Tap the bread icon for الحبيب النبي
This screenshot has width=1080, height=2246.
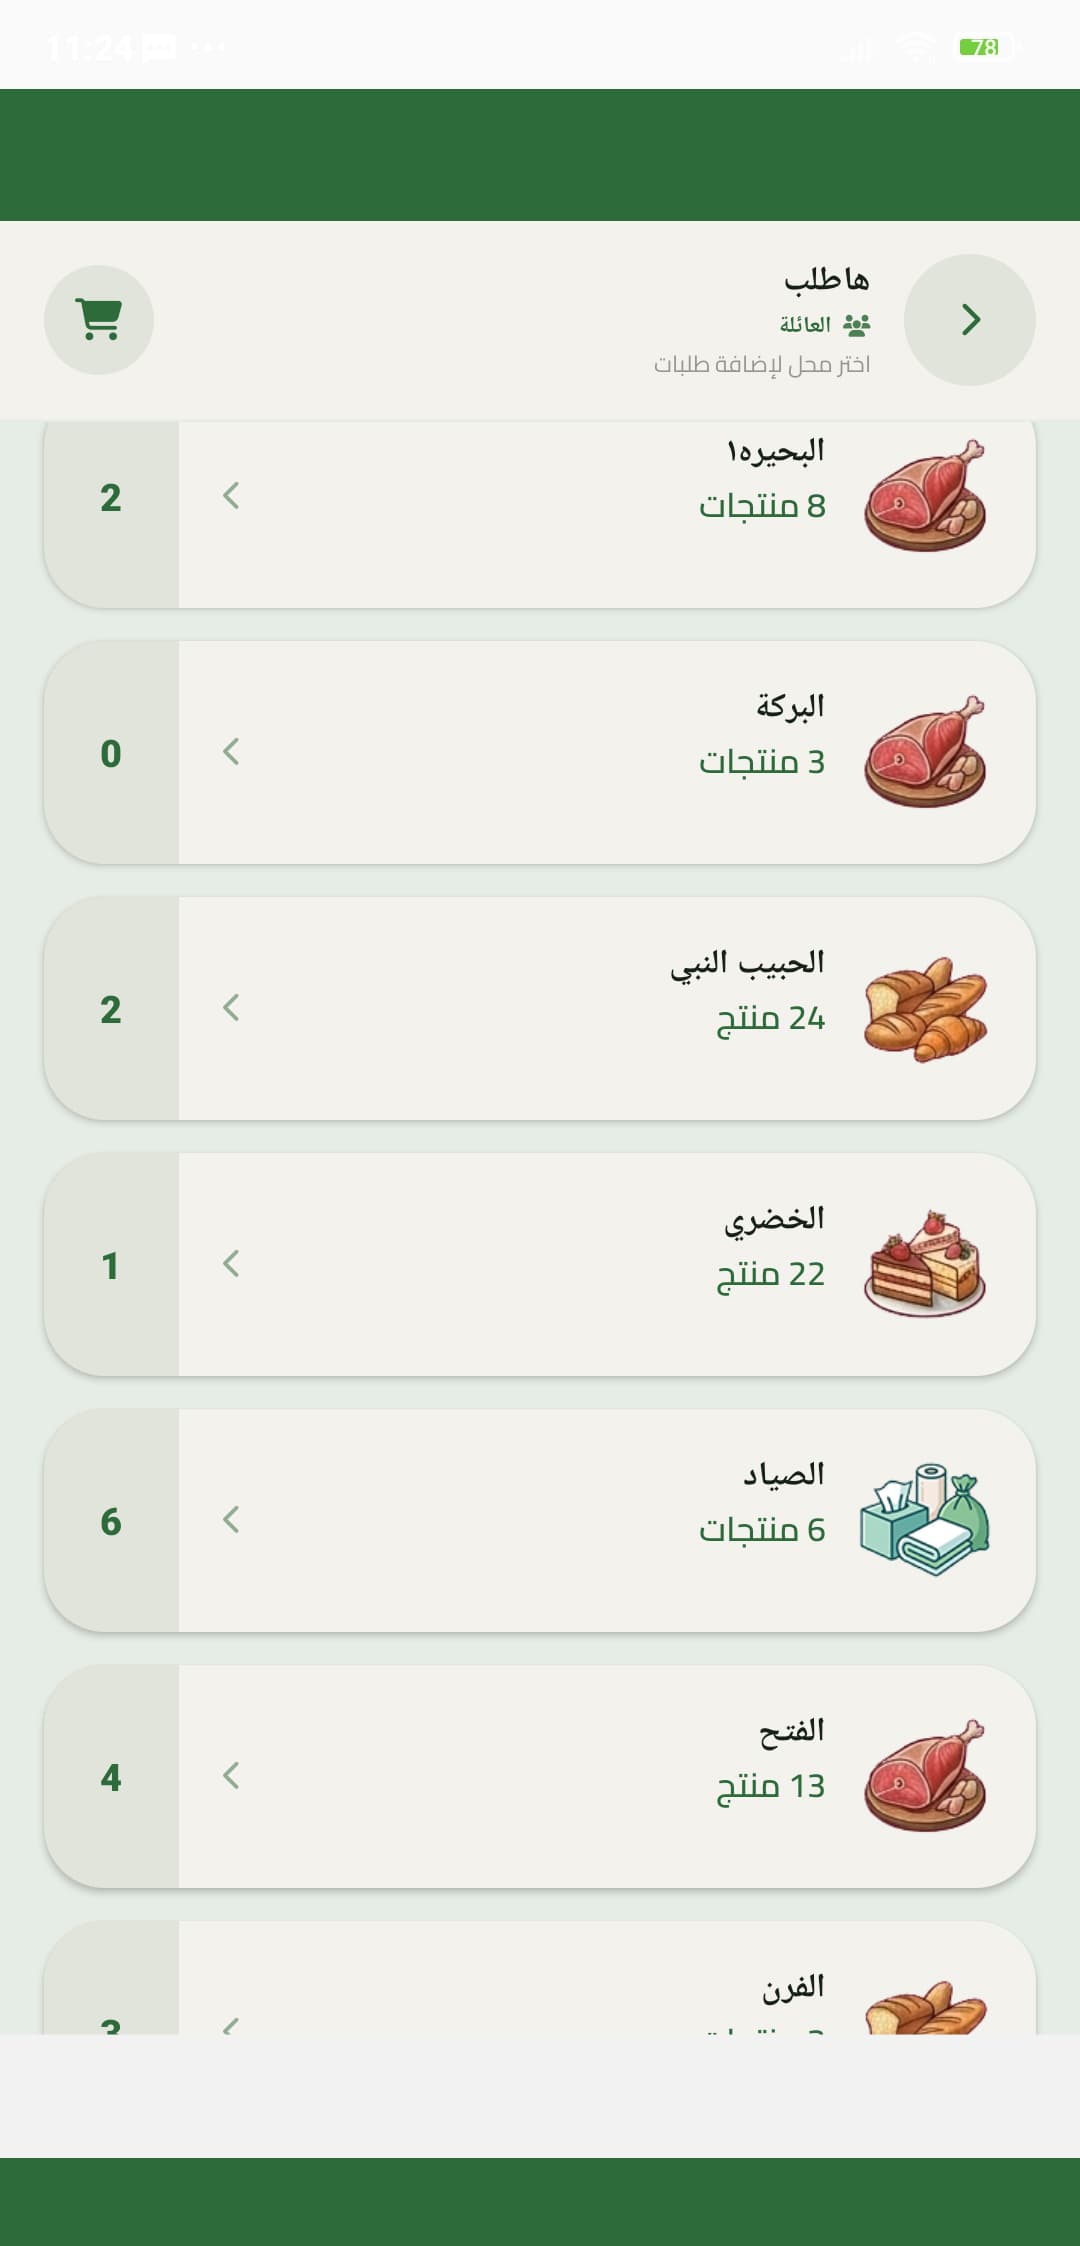pyautogui.click(x=925, y=1008)
